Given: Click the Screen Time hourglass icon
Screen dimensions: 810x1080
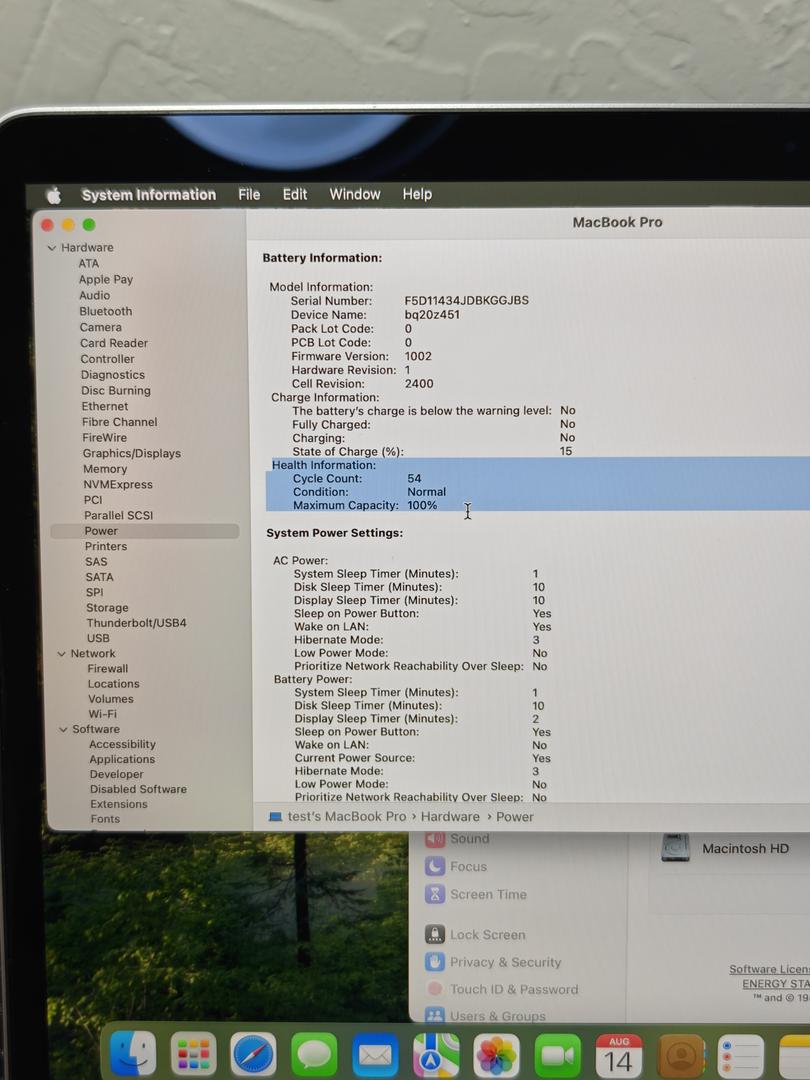Looking at the screenshot, I should point(435,894).
